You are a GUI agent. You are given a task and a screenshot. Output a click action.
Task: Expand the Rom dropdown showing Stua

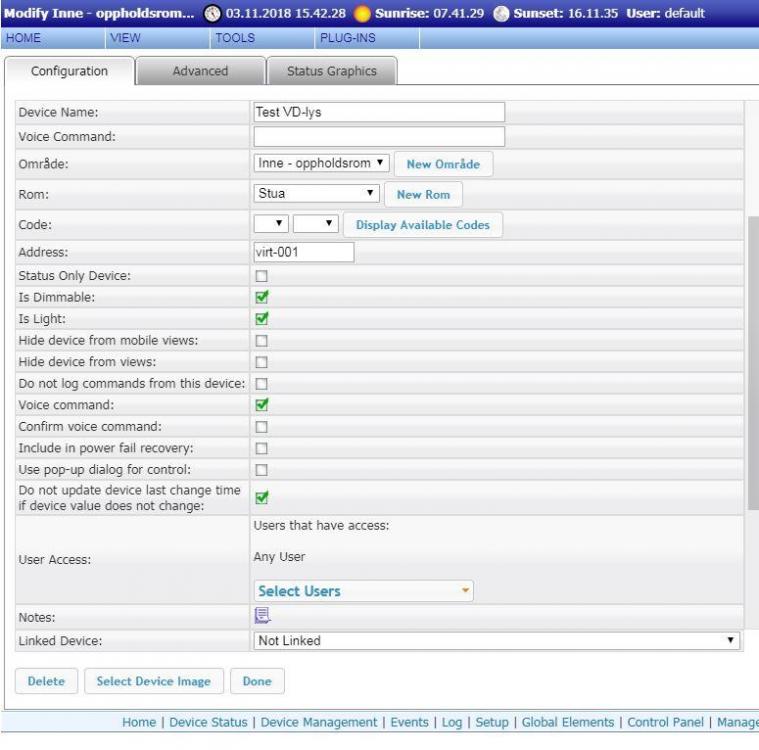(318, 194)
